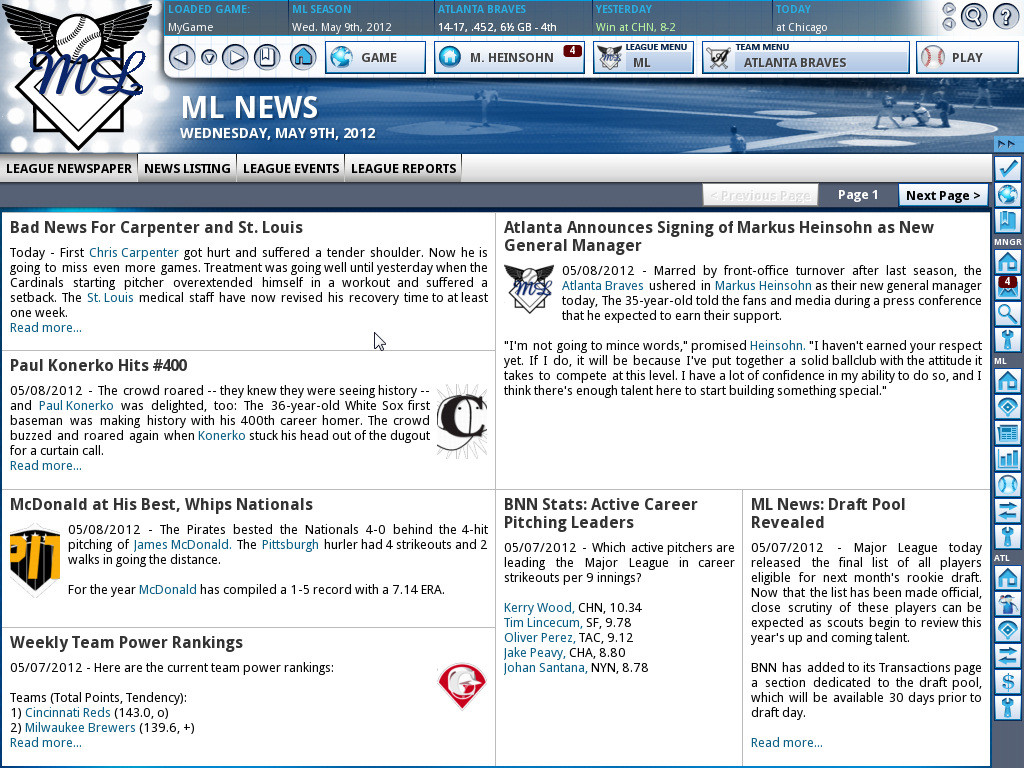Follow the Chris Carpenter player link
The width and height of the screenshot is (1024, 768).
click(134, 253)
